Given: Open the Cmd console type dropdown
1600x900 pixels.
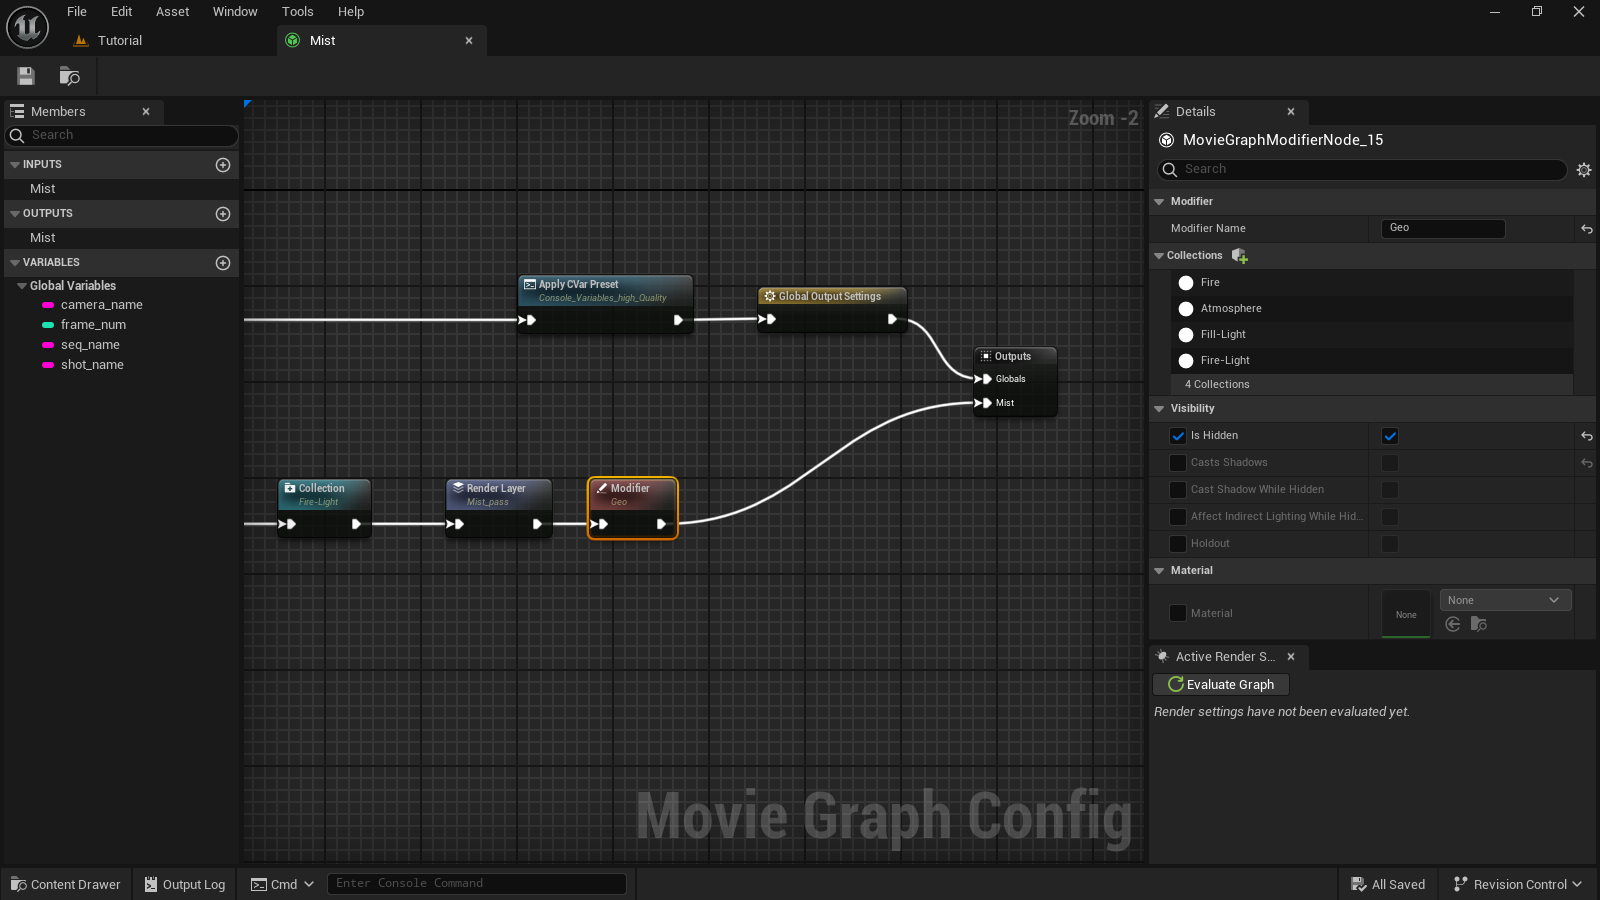Looking at the screenshot, I should pos(283,885).
